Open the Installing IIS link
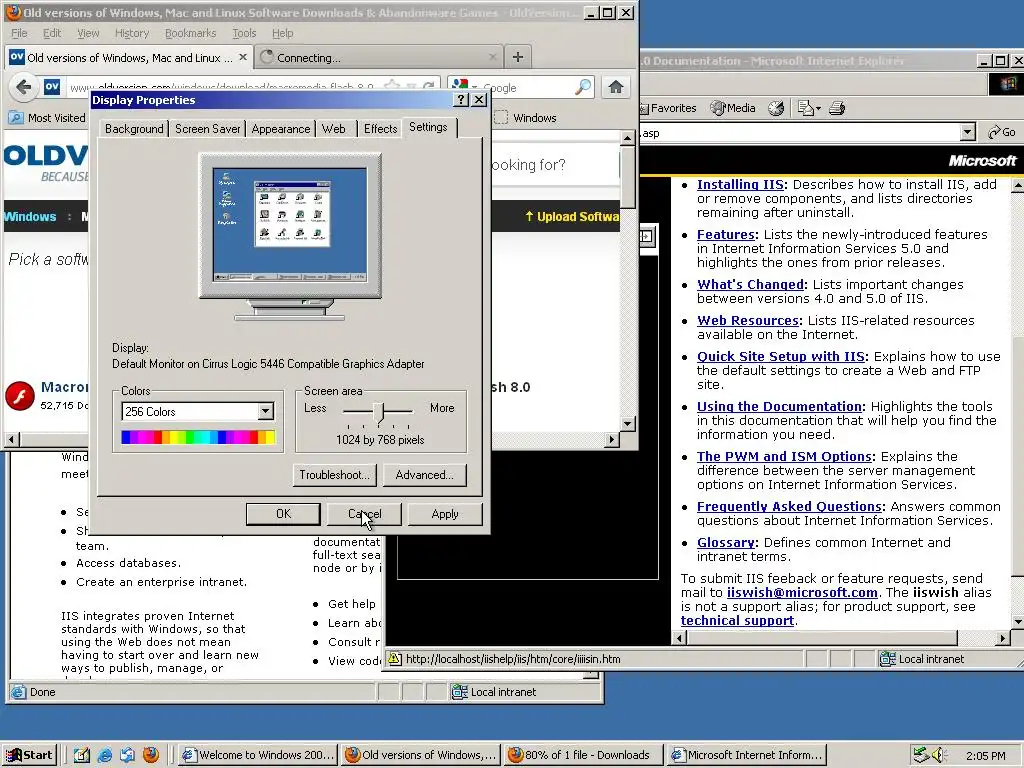 point(740,184)
